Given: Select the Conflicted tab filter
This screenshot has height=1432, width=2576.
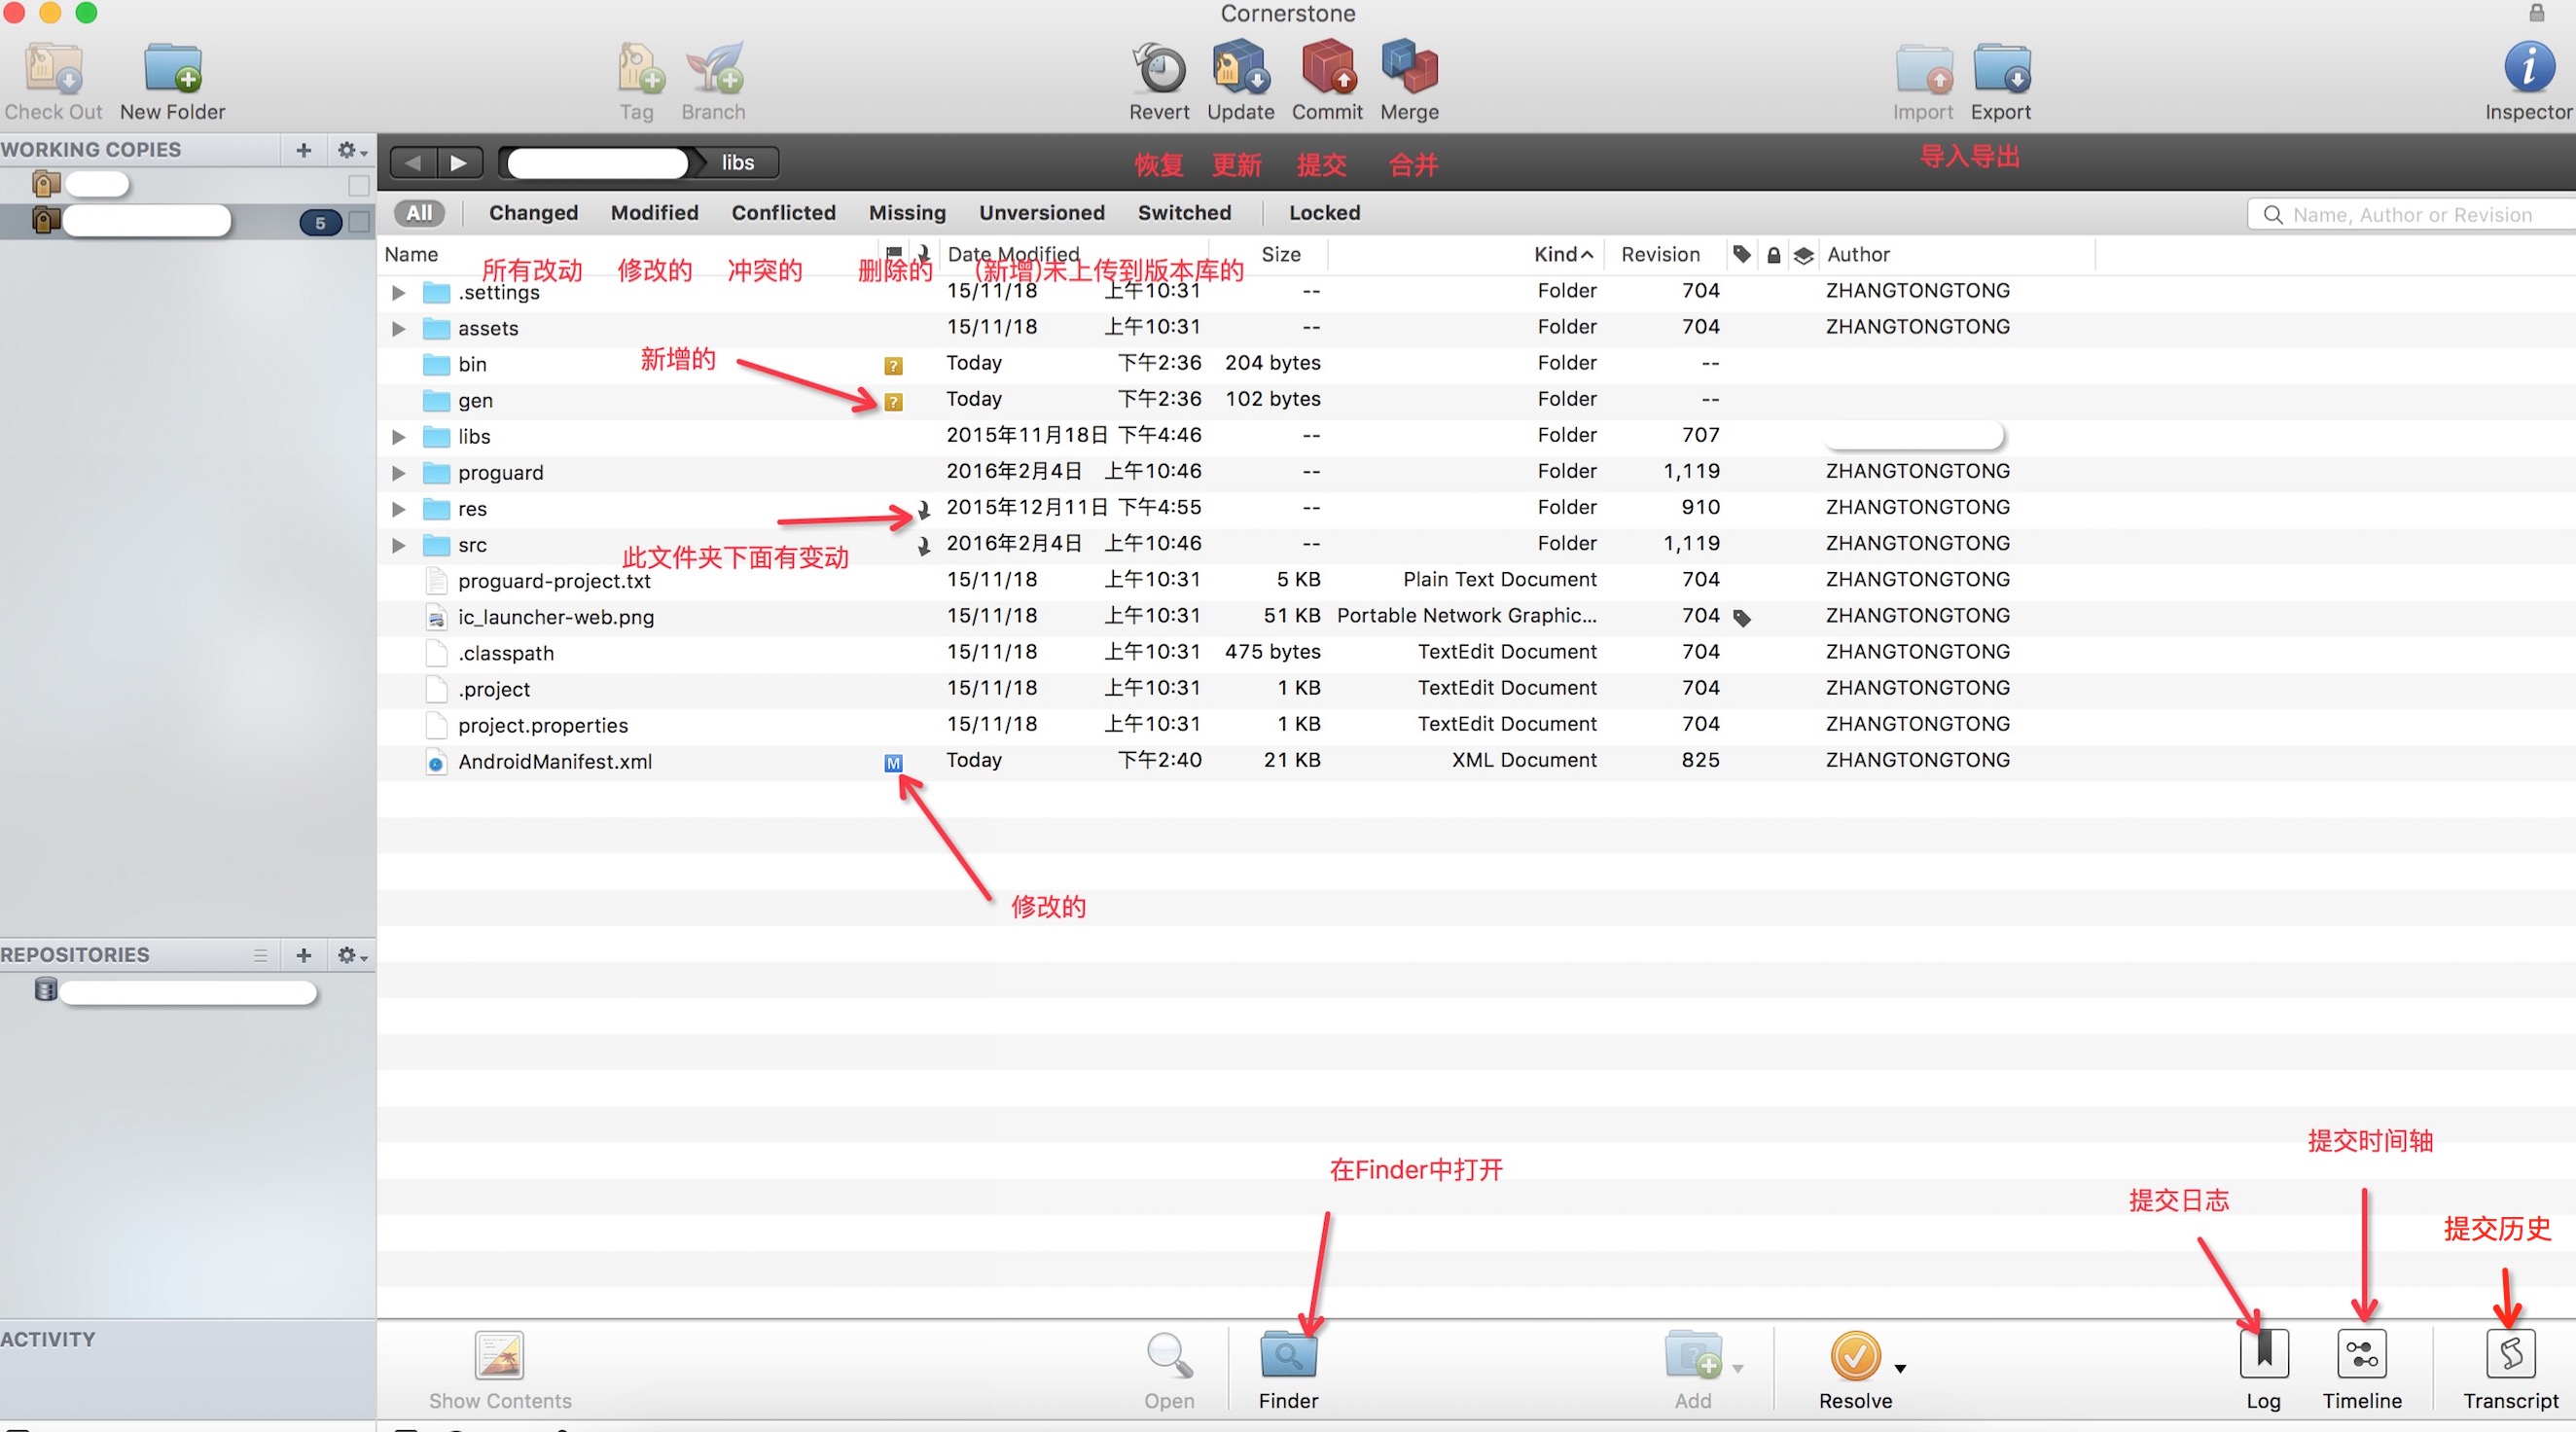Looking at the screenshot, I should point(783,212).
